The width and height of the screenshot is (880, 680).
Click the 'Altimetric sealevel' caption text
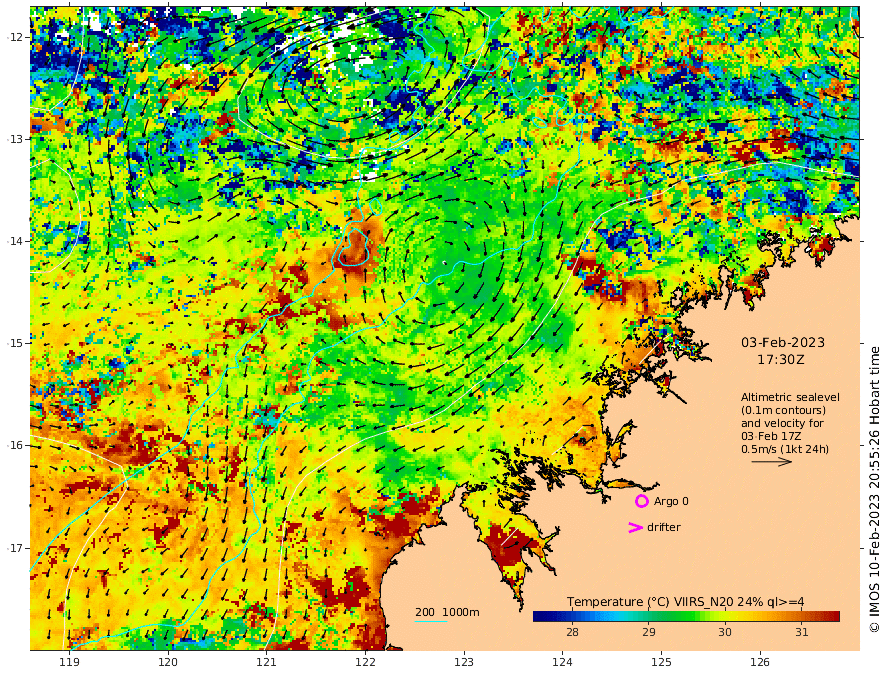(x=790, y=397)
